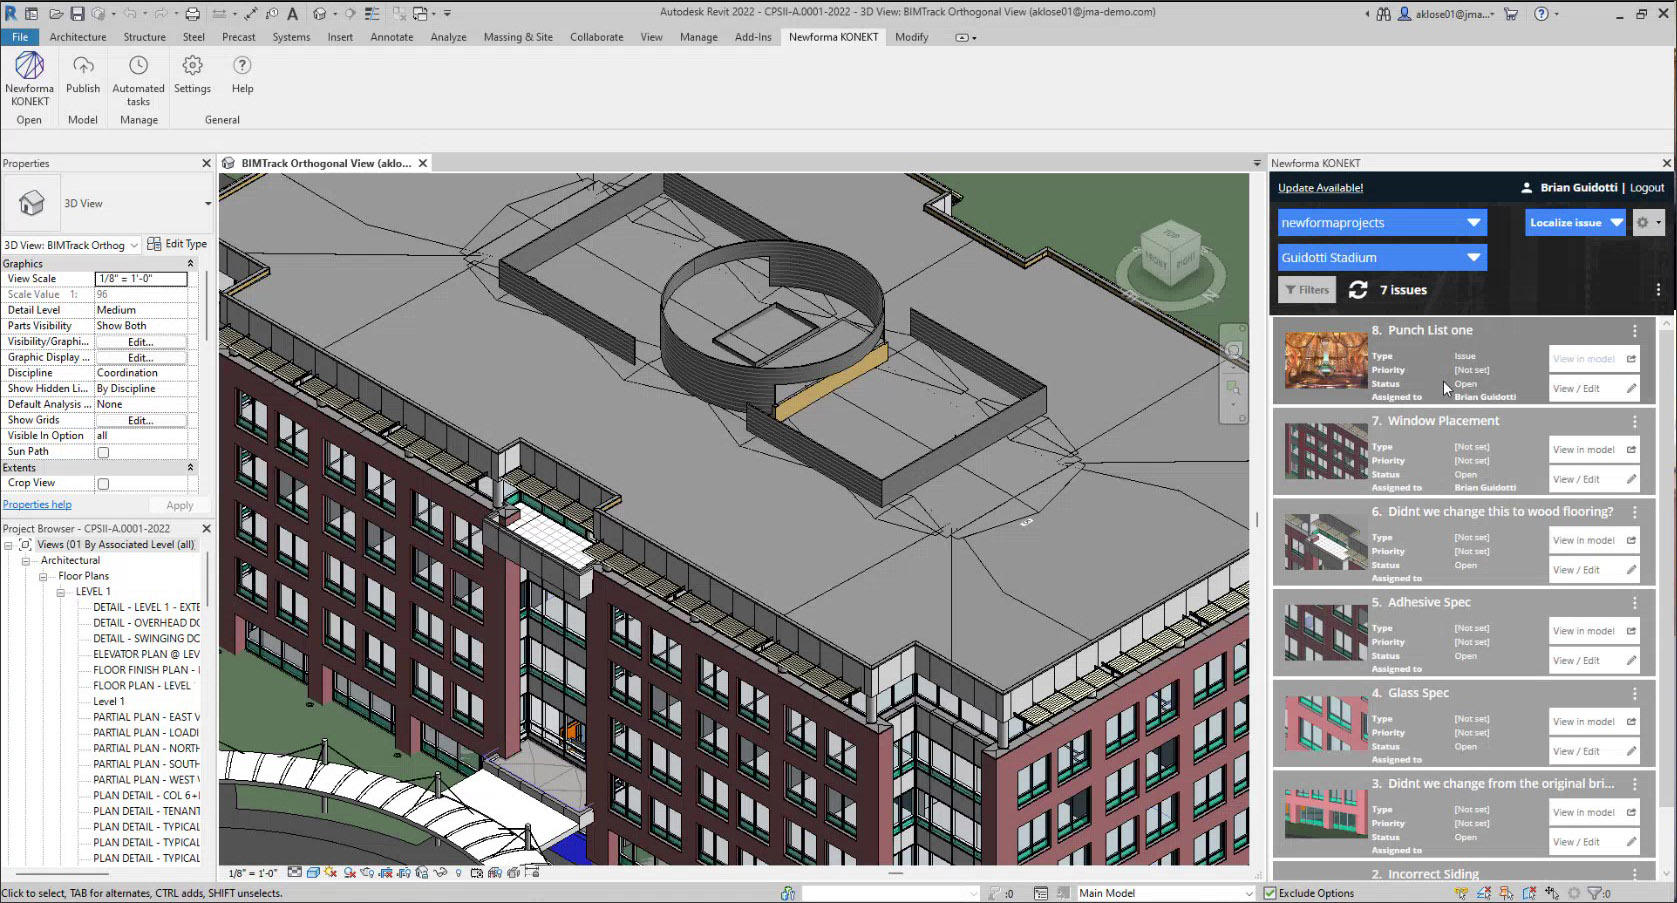Click the Update Available link
Screen dimensions: 1677x903
tap(1320, 188)
